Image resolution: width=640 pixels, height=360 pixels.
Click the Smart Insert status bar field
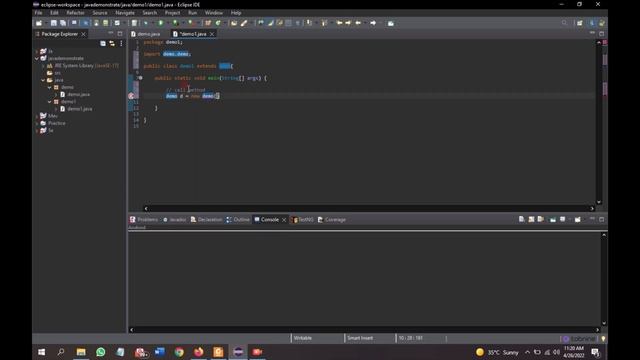360,338
